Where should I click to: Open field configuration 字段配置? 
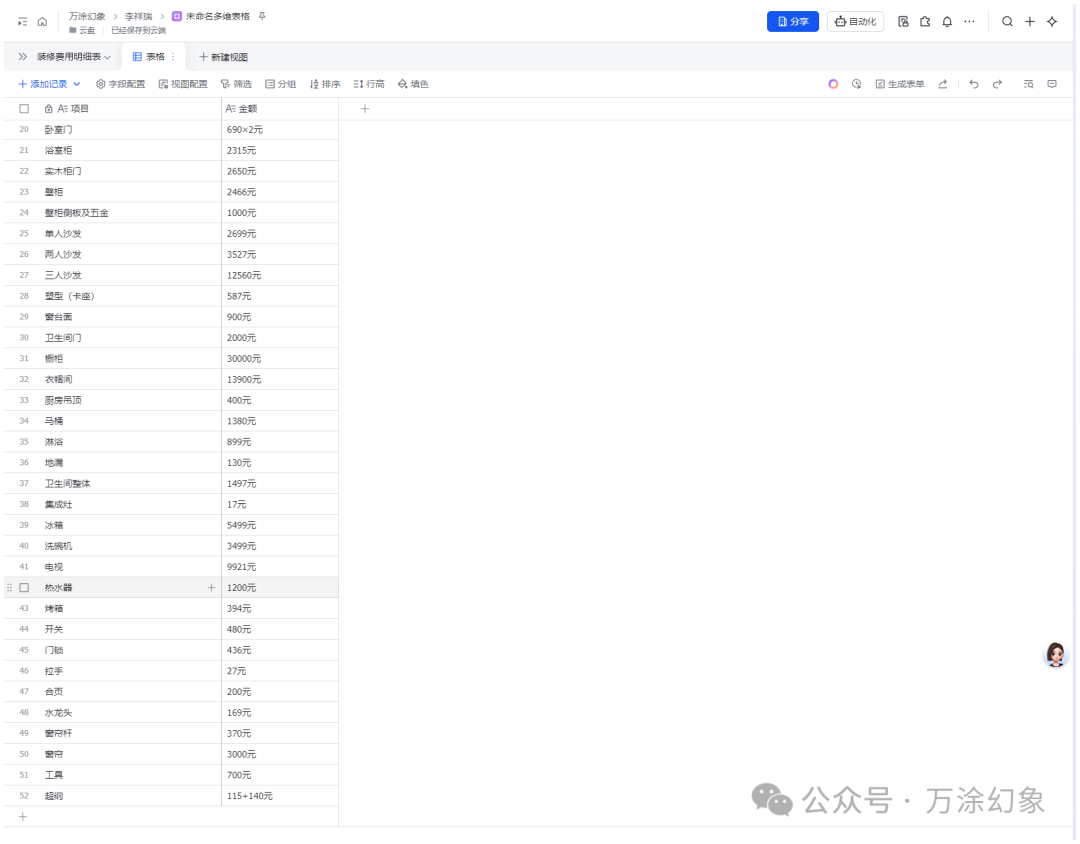pos(121,84)
